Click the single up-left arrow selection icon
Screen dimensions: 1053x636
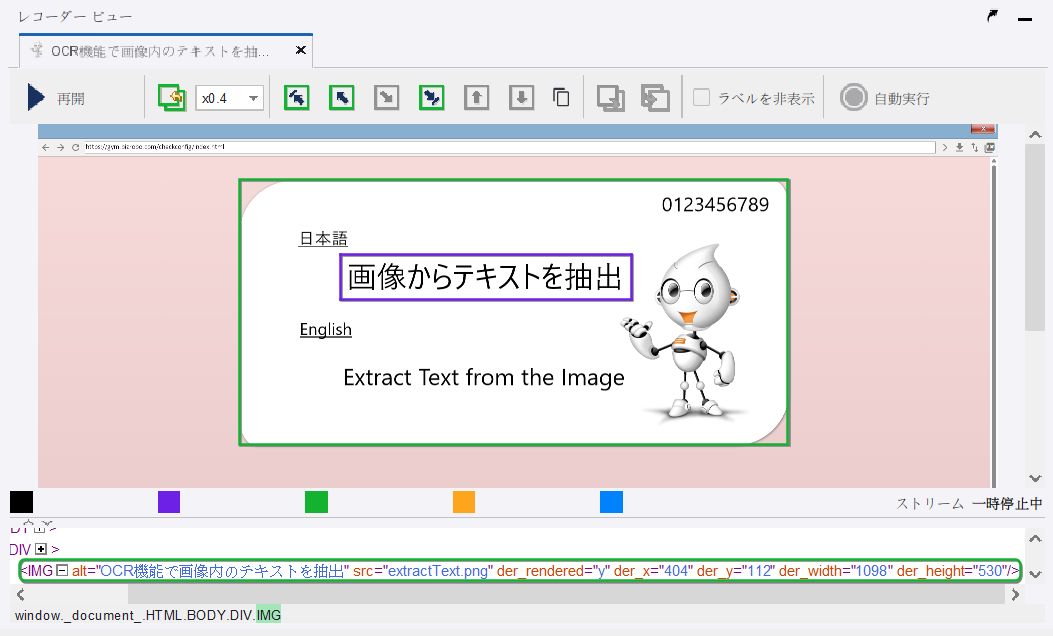point(342,98)
